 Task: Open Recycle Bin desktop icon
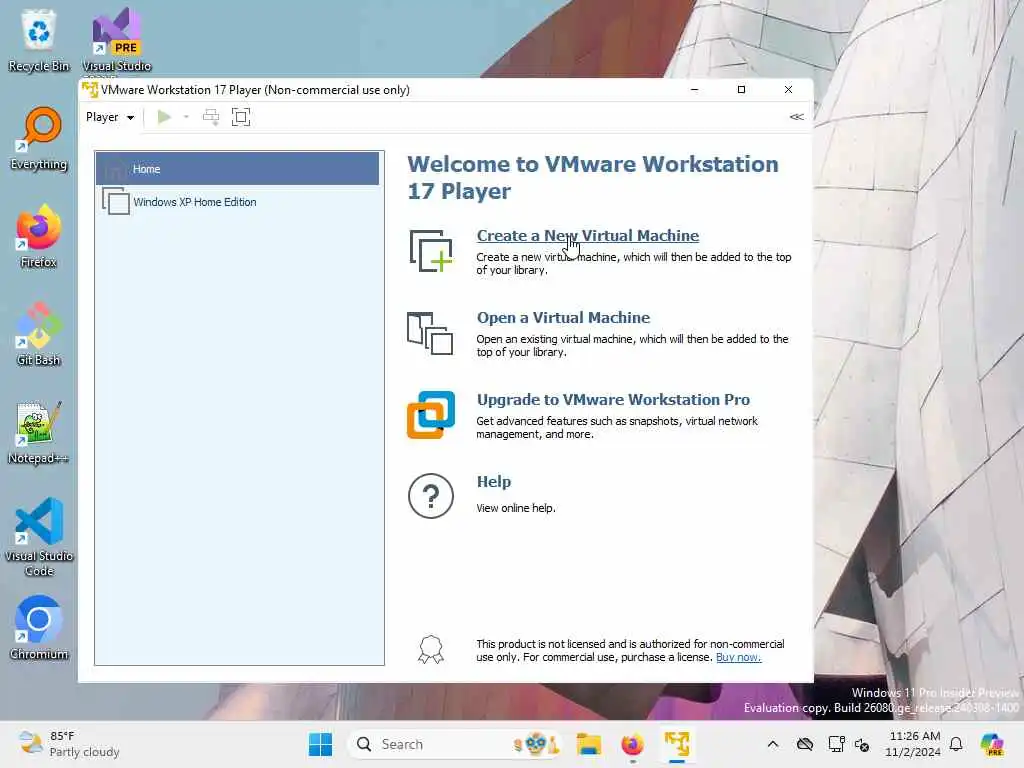(x=39, y=40)
